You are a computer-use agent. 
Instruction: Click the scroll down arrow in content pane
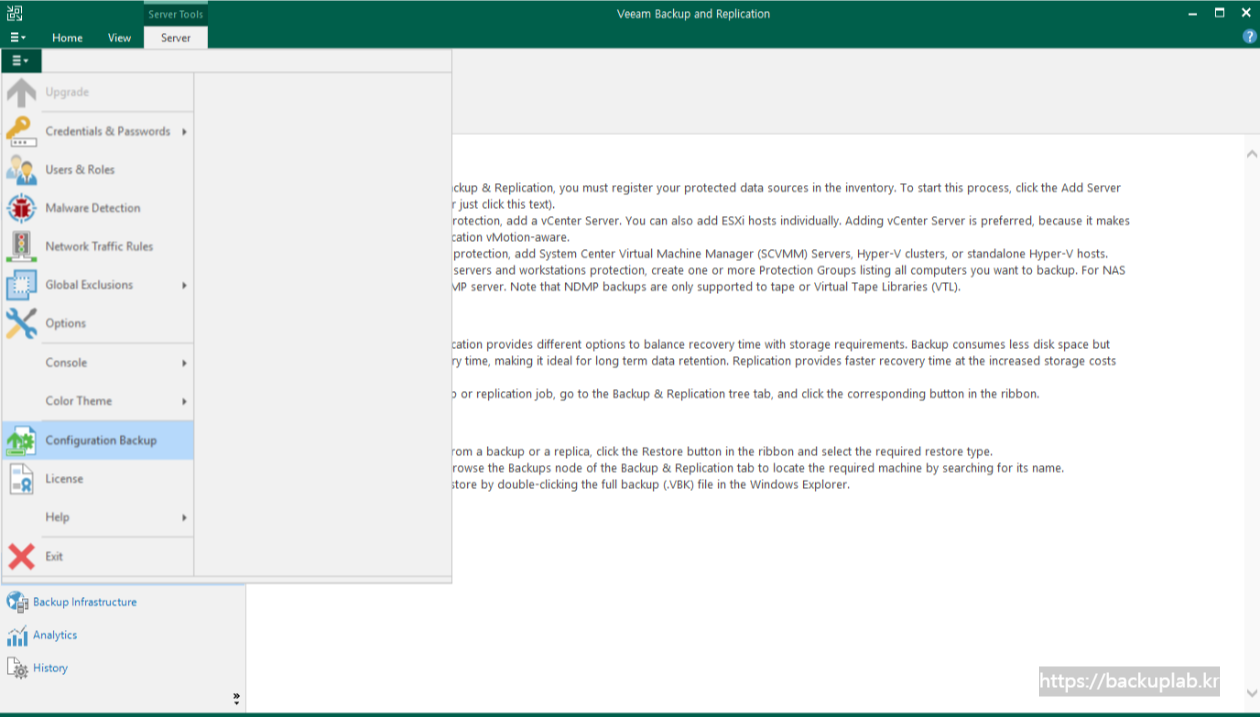tap(1252, 692)
